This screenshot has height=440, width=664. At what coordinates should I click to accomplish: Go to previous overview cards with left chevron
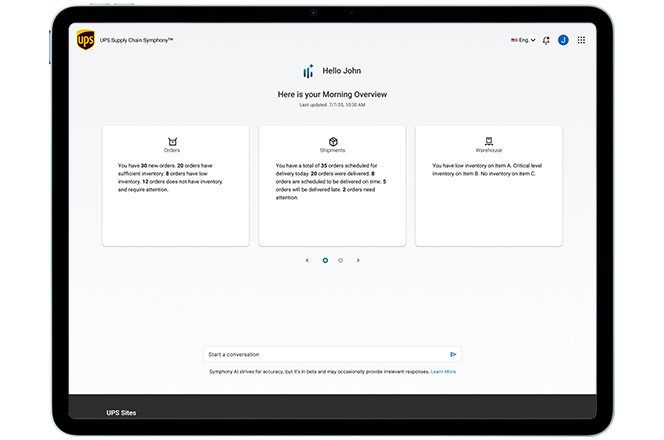(x=307, y=260)
